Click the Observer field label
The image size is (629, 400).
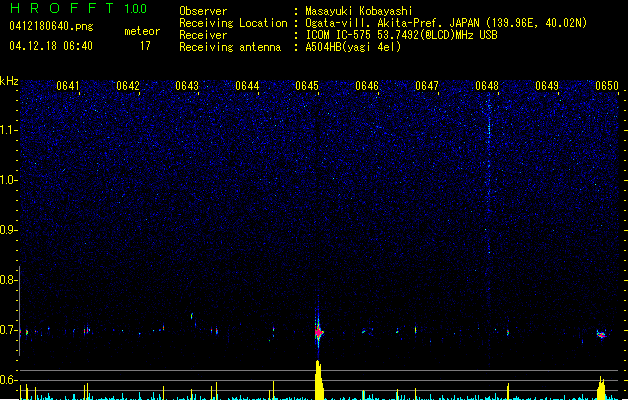[x=203, y=11]
